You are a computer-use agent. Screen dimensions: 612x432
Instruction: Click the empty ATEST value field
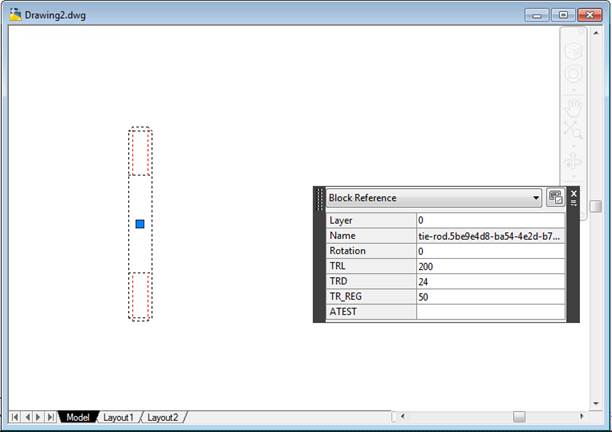[490, 312]
